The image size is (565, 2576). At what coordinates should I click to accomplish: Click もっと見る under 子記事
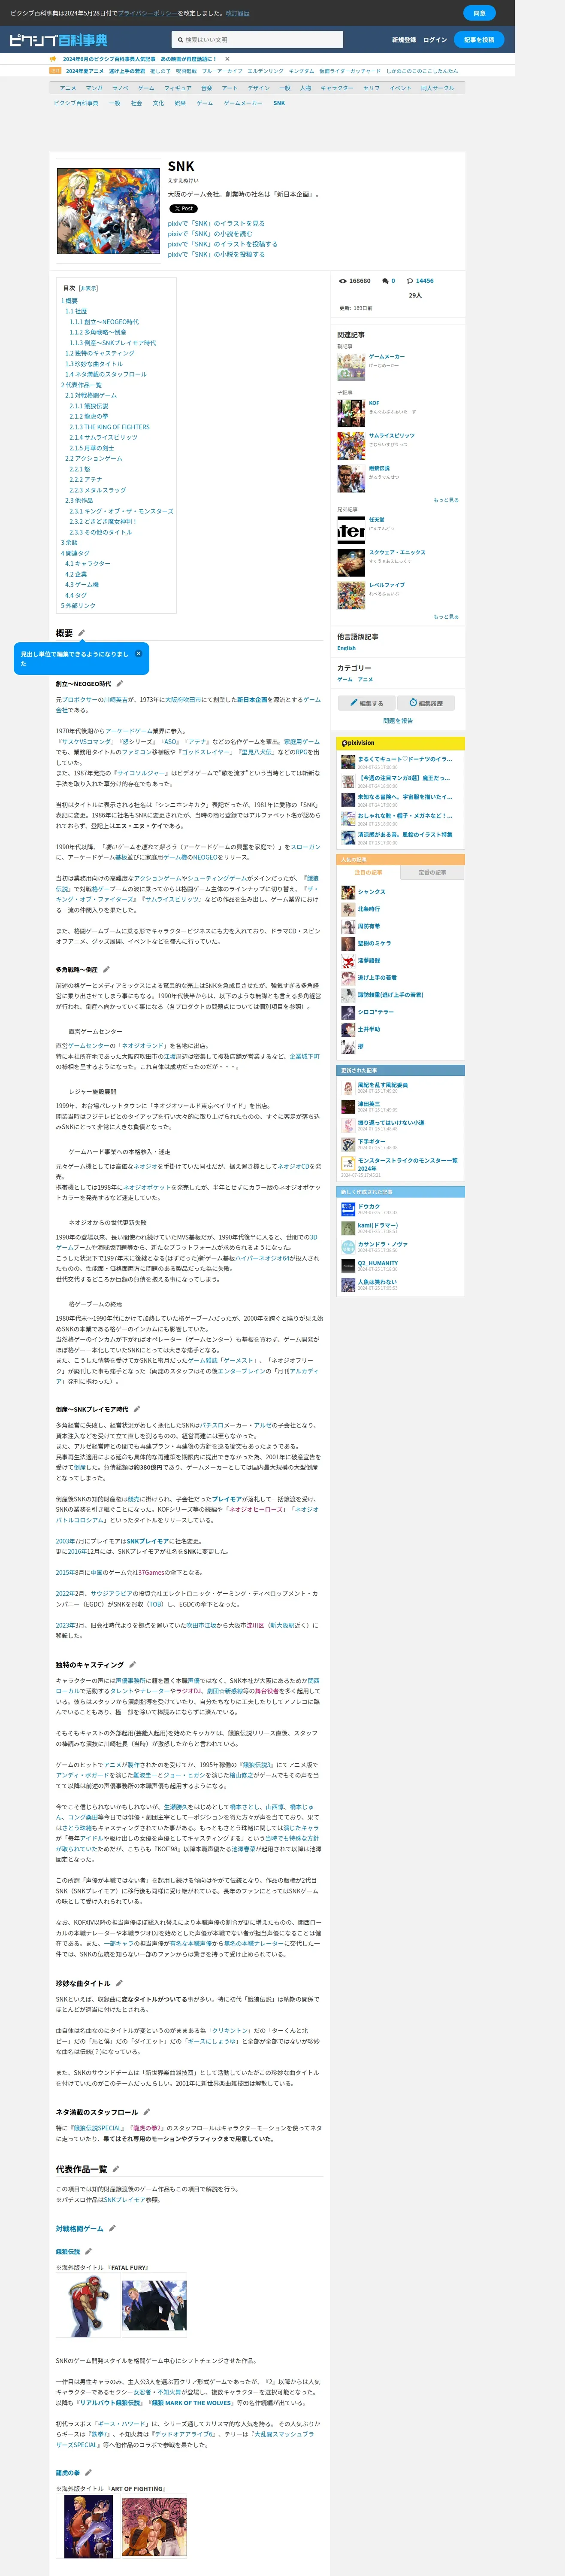(x=446, y=500)
